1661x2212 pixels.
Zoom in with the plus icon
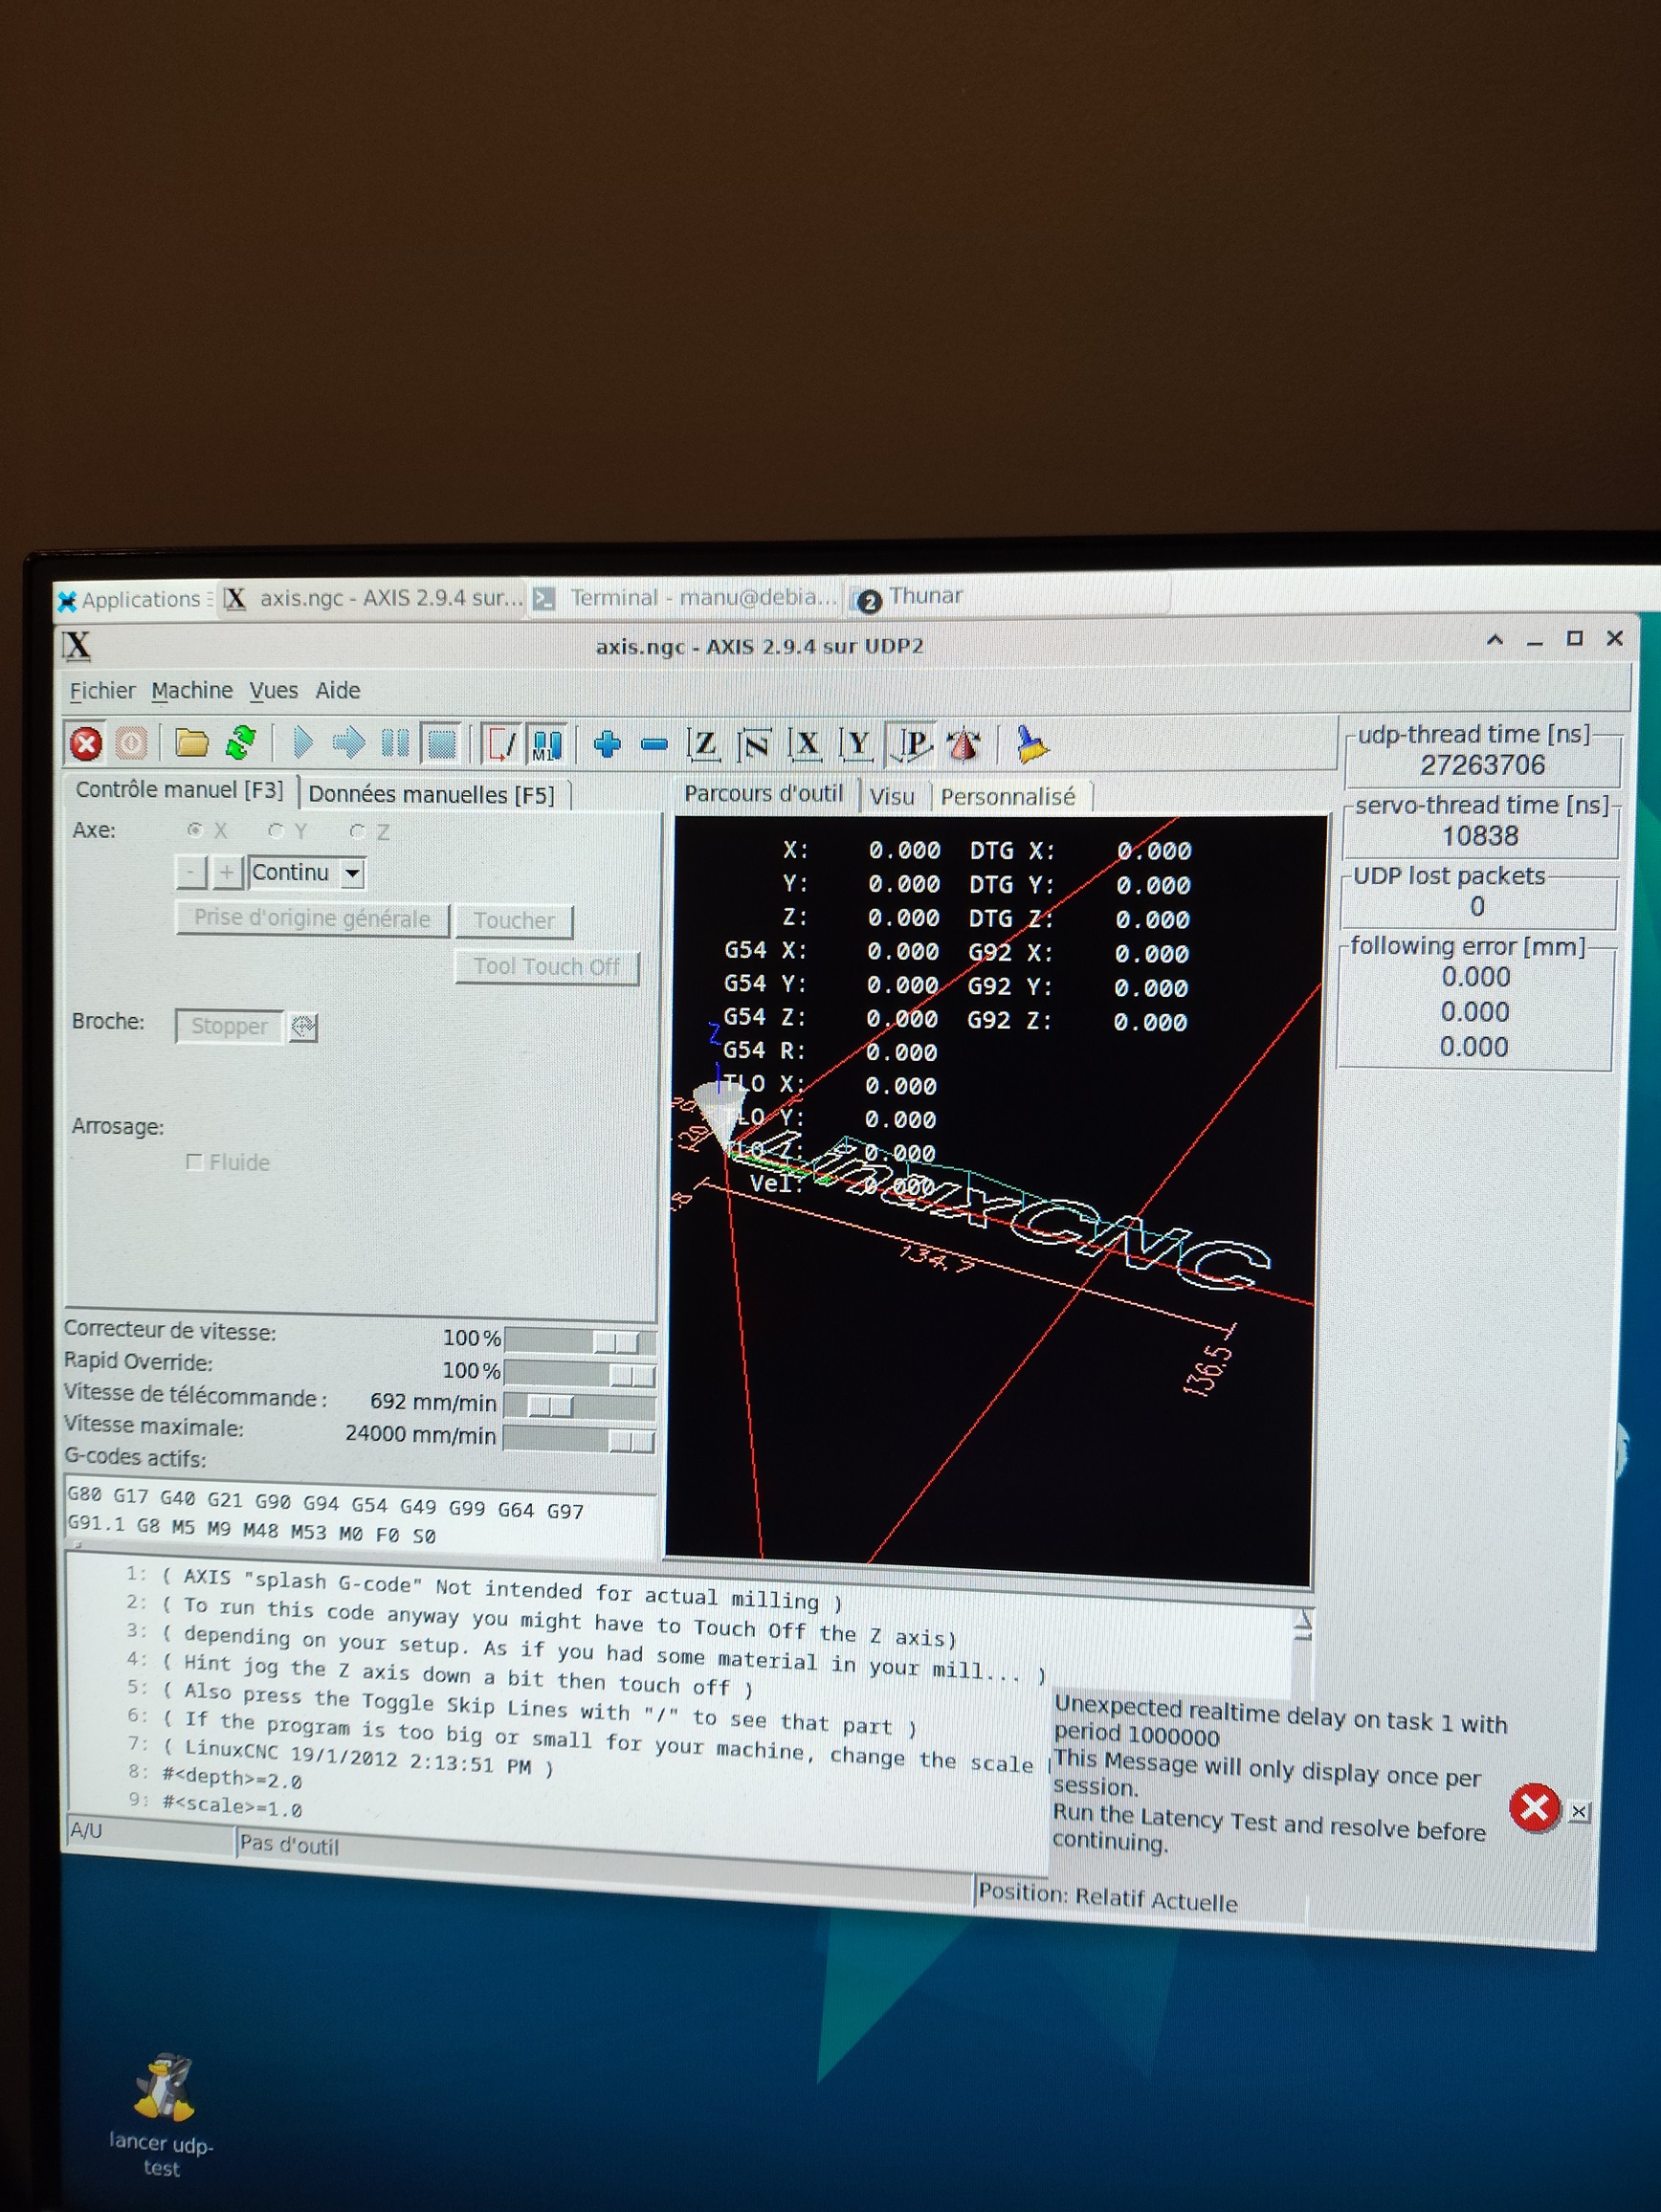tap(607, 743)
